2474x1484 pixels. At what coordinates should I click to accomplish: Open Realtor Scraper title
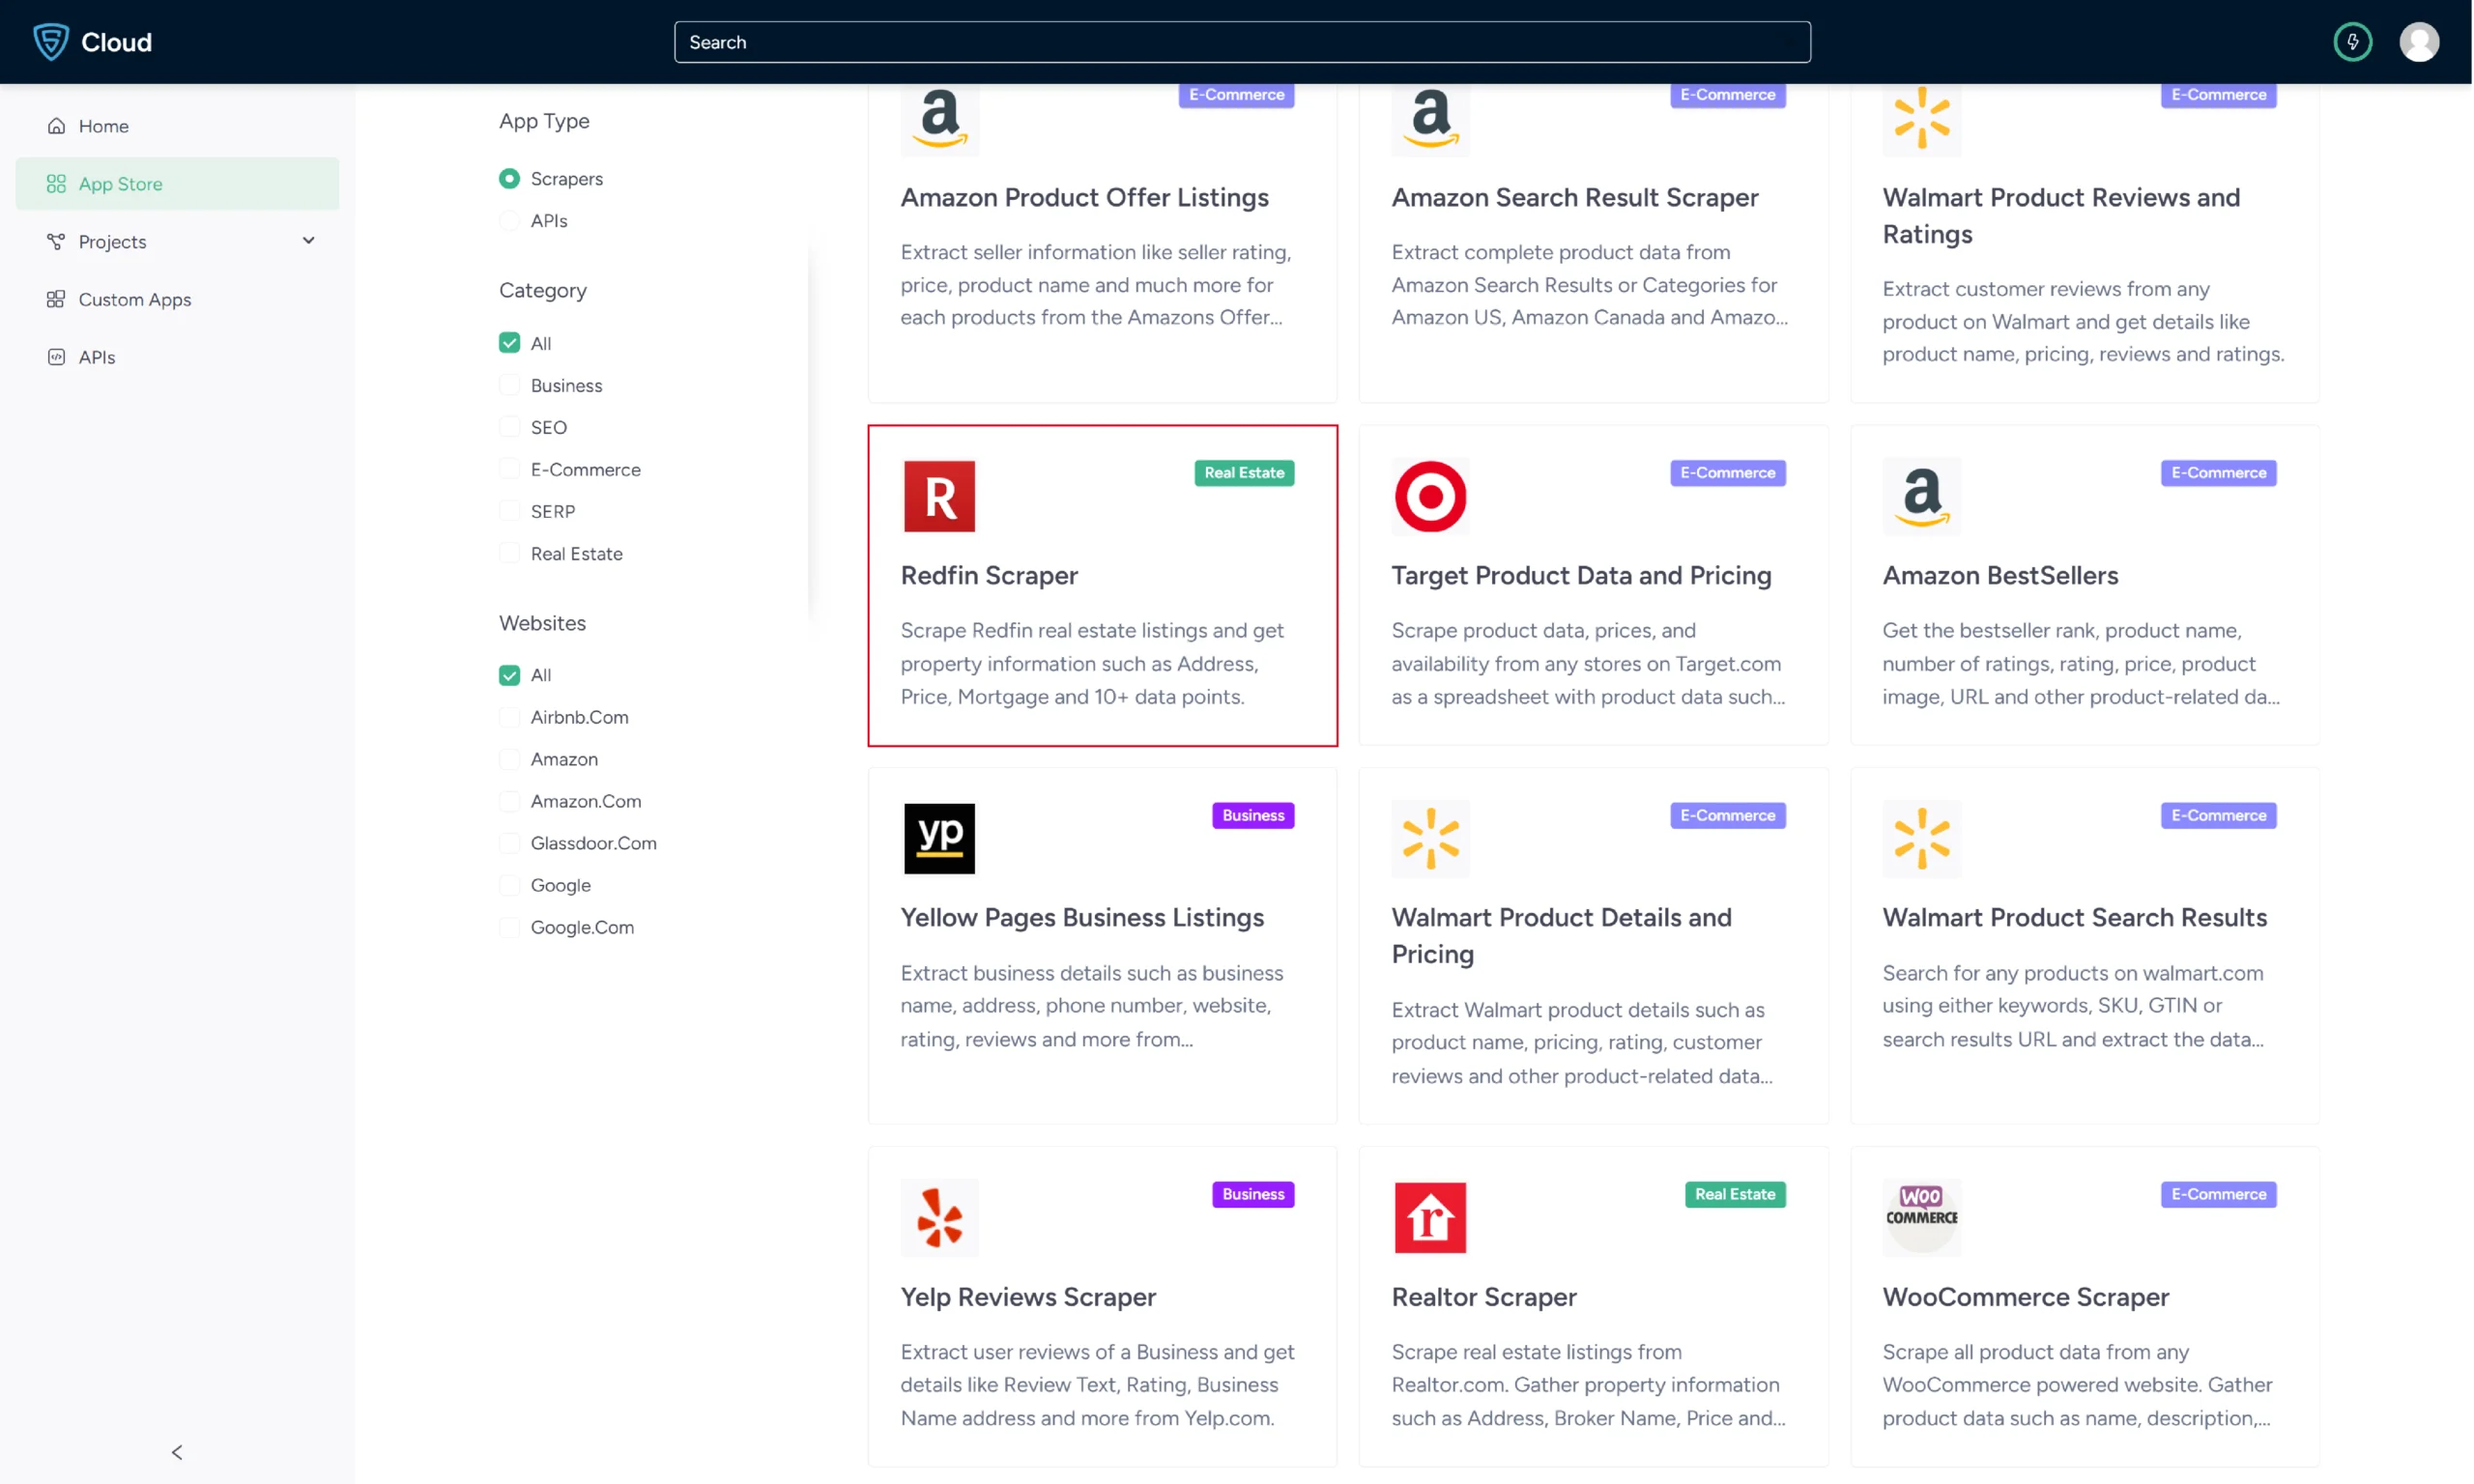tap(1484, 1296)
